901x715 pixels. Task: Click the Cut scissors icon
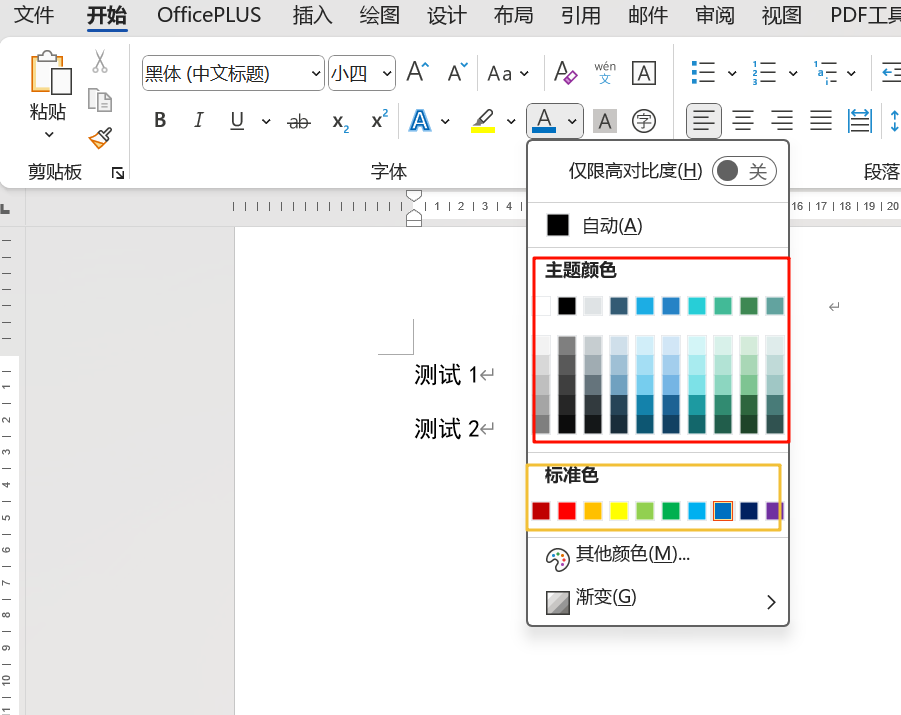(100, 62)
